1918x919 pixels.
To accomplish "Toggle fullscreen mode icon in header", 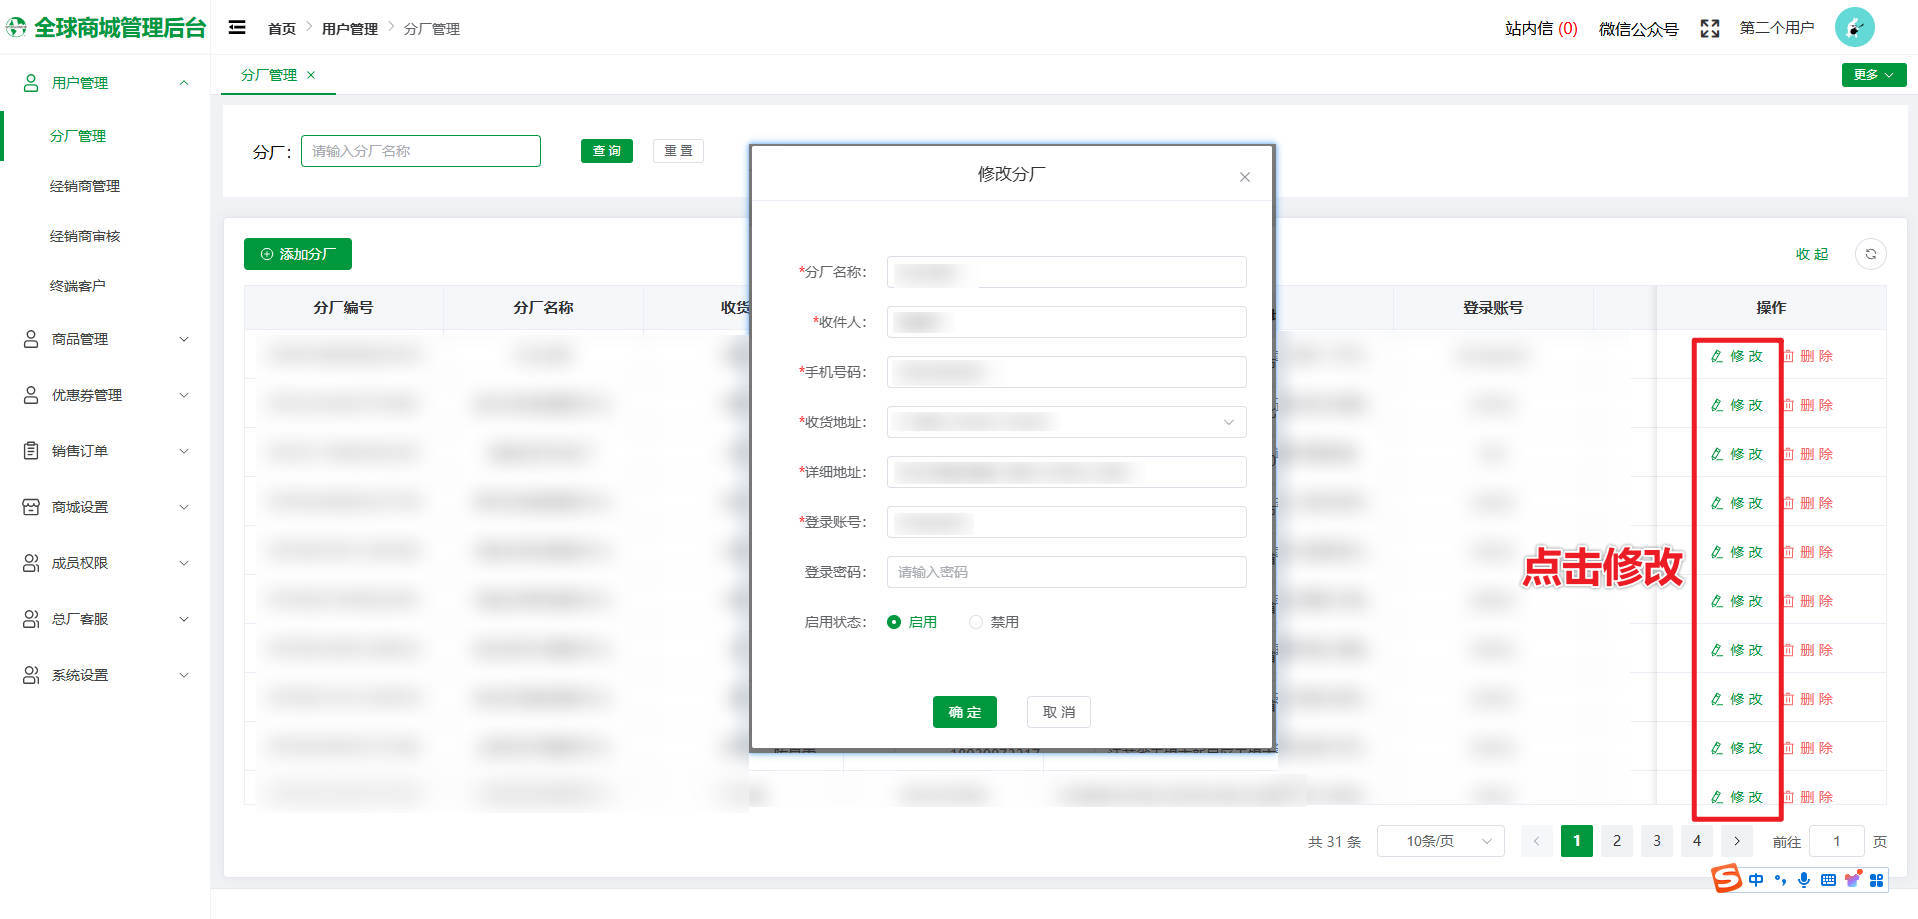I will click(x=1709, y=29).
